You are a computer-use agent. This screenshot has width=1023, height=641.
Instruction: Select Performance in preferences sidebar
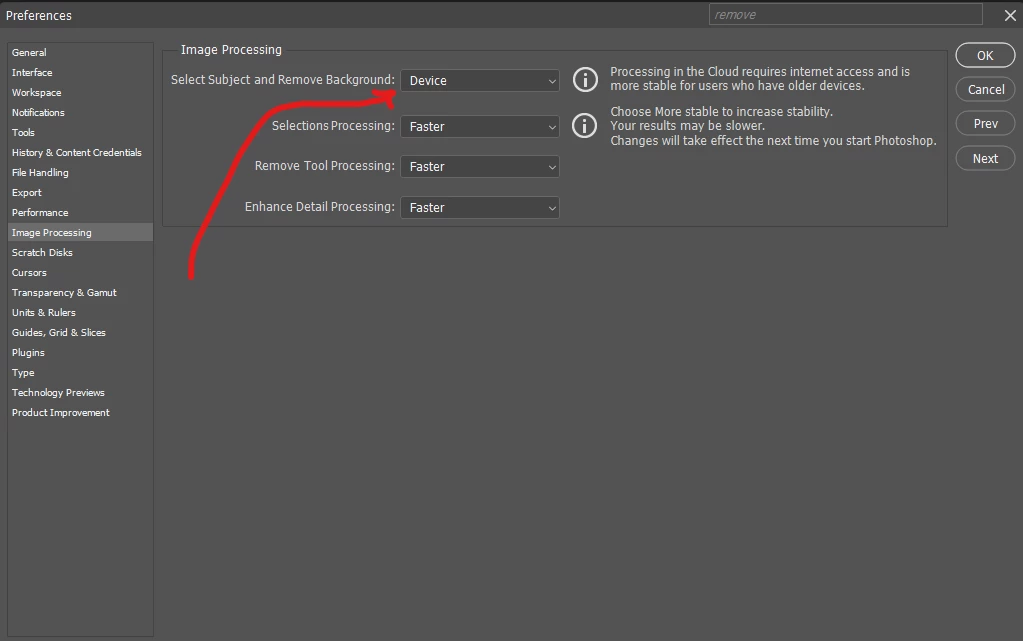(x=80, y=213)
